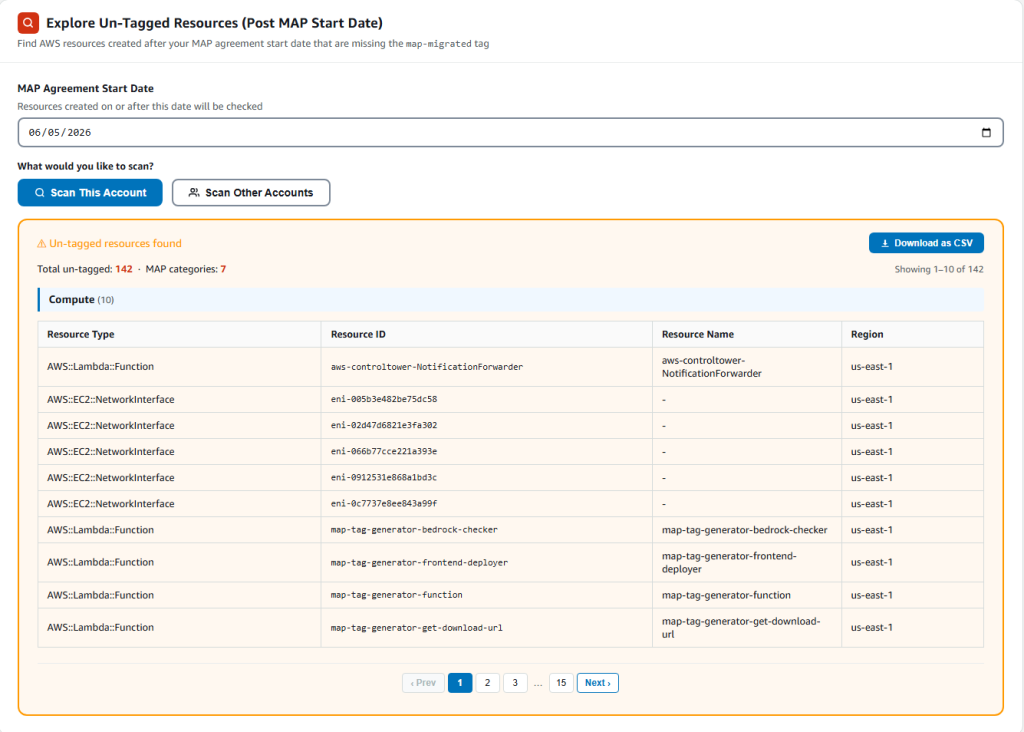
Task: Jump to page 15 of results
Action: tap(561, 682)
